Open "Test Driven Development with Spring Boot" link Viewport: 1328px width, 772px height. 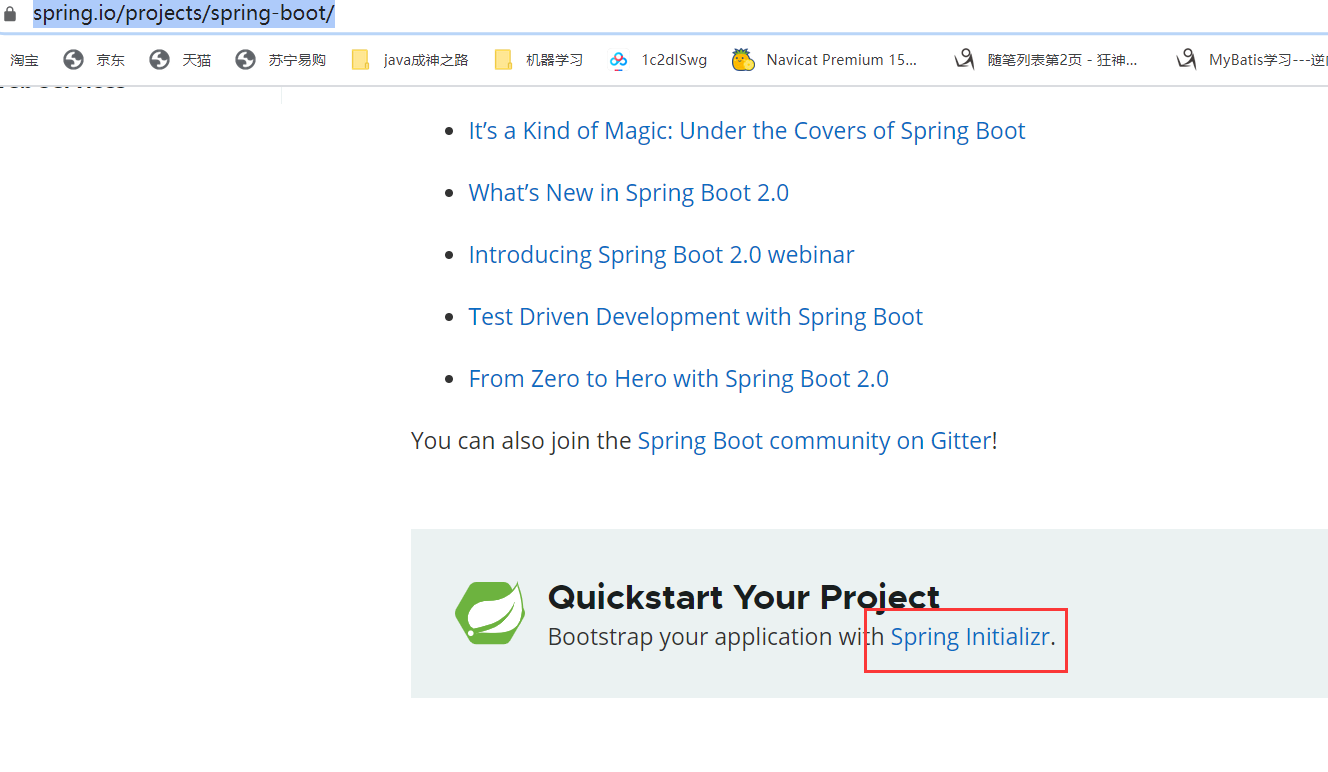(x=696, y=317)
